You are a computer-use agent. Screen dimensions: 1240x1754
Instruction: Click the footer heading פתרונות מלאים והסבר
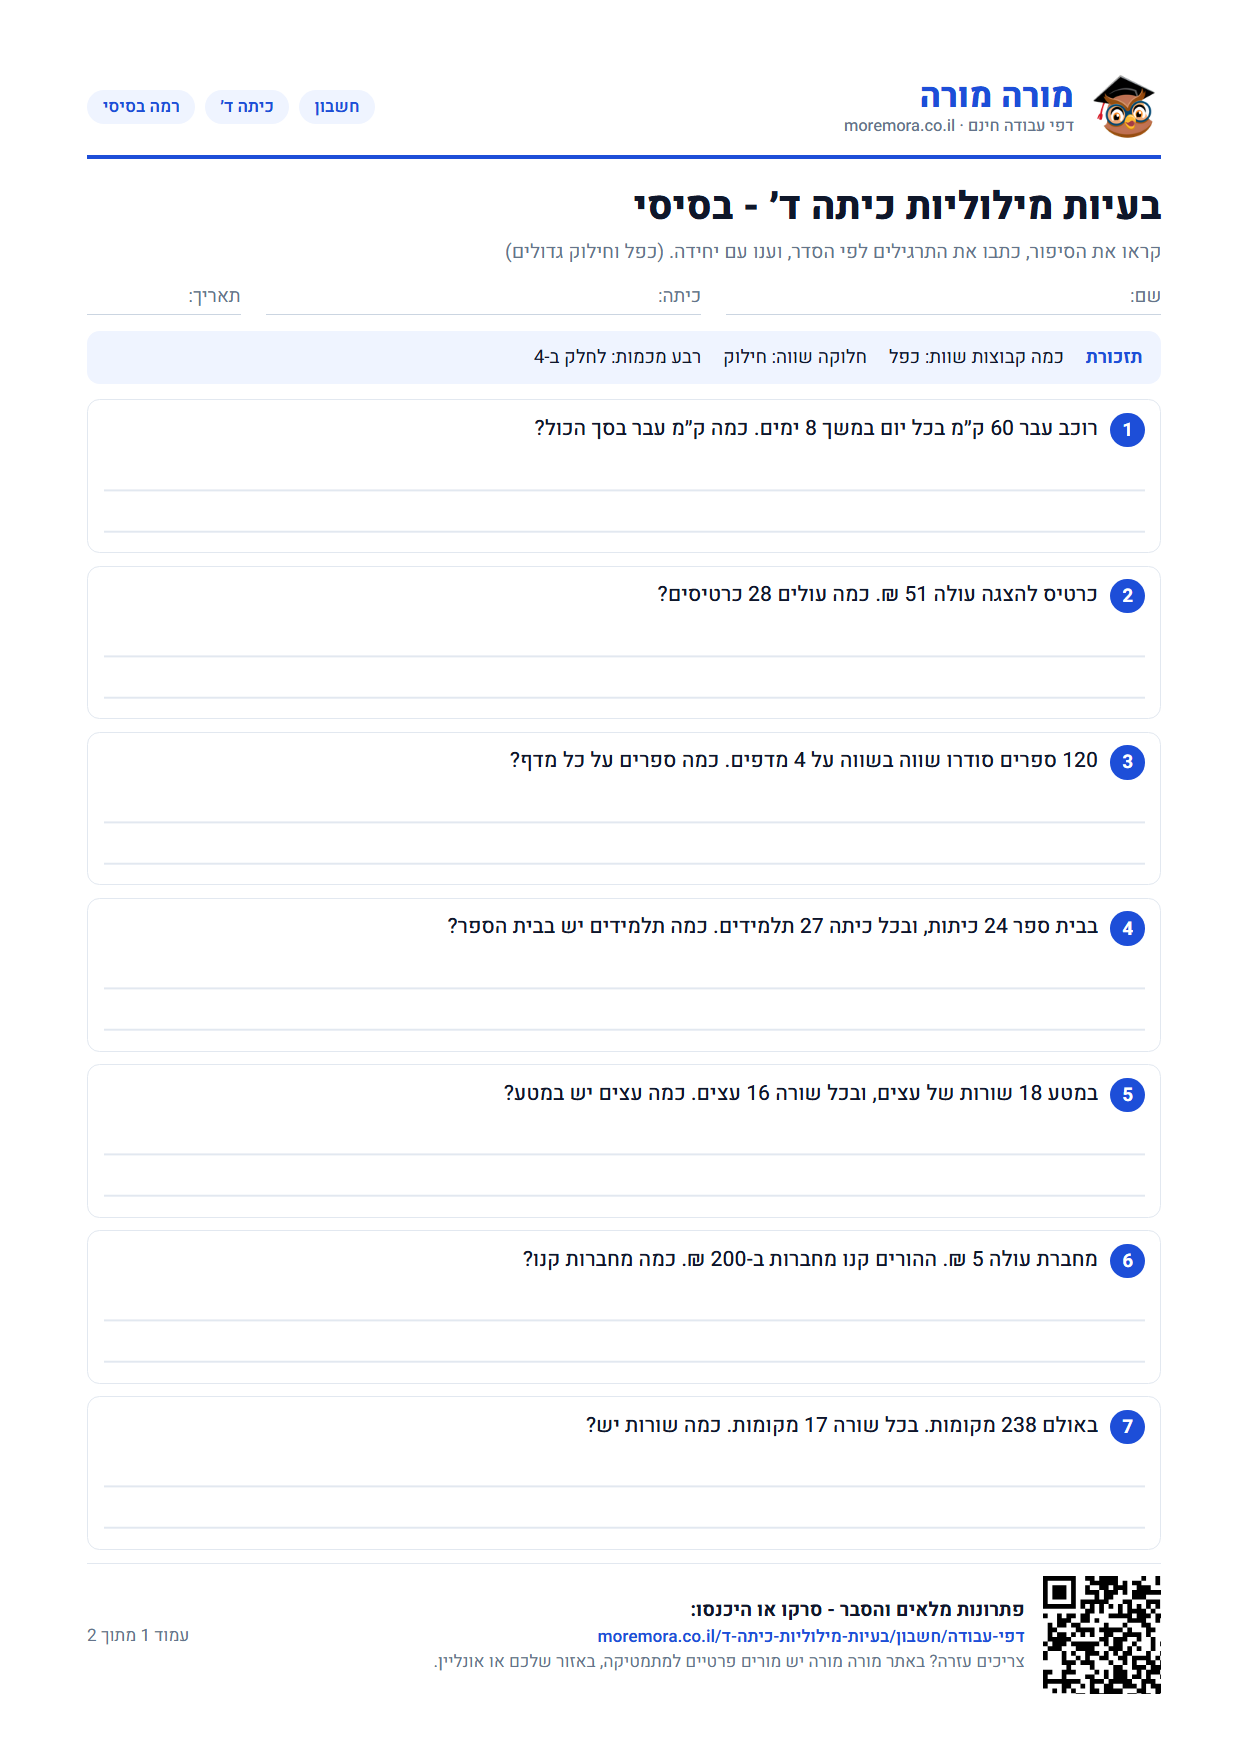[857, 1609]
